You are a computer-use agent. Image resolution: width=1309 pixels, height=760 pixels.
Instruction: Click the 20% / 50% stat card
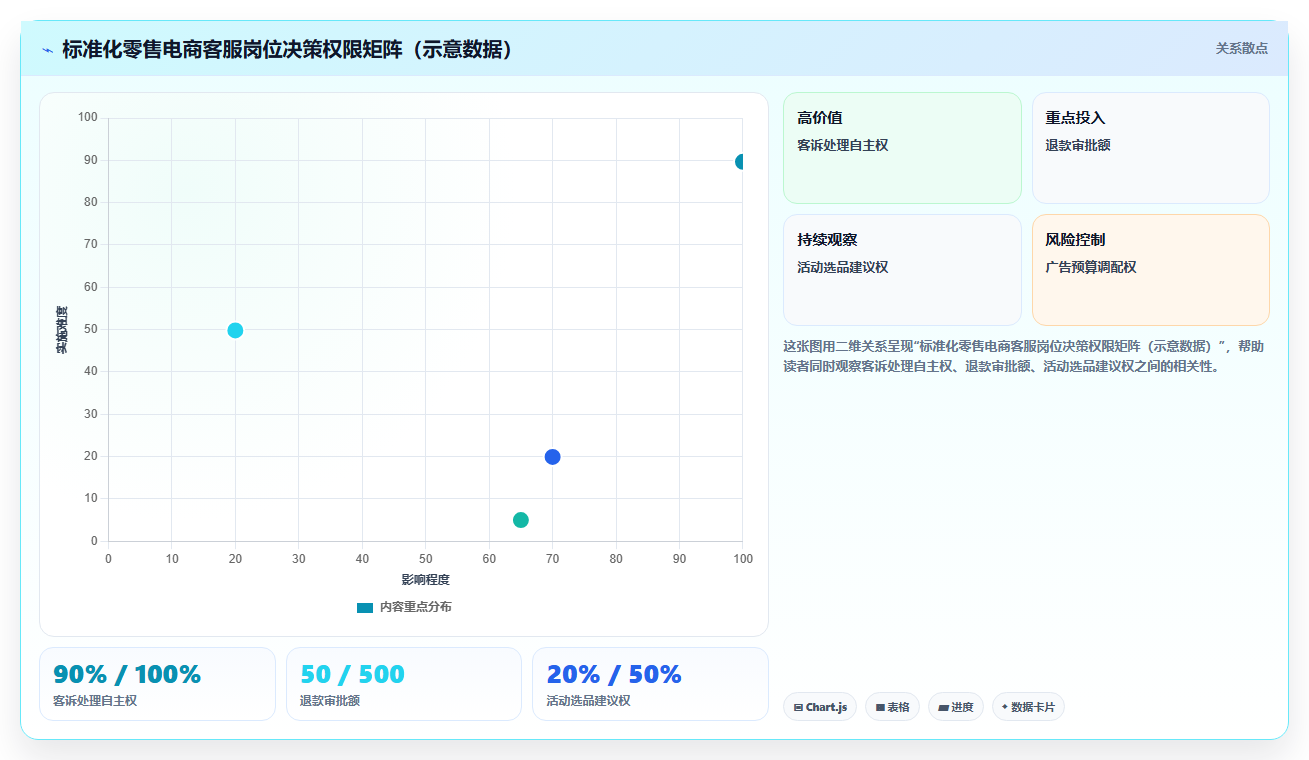[650, 684]
